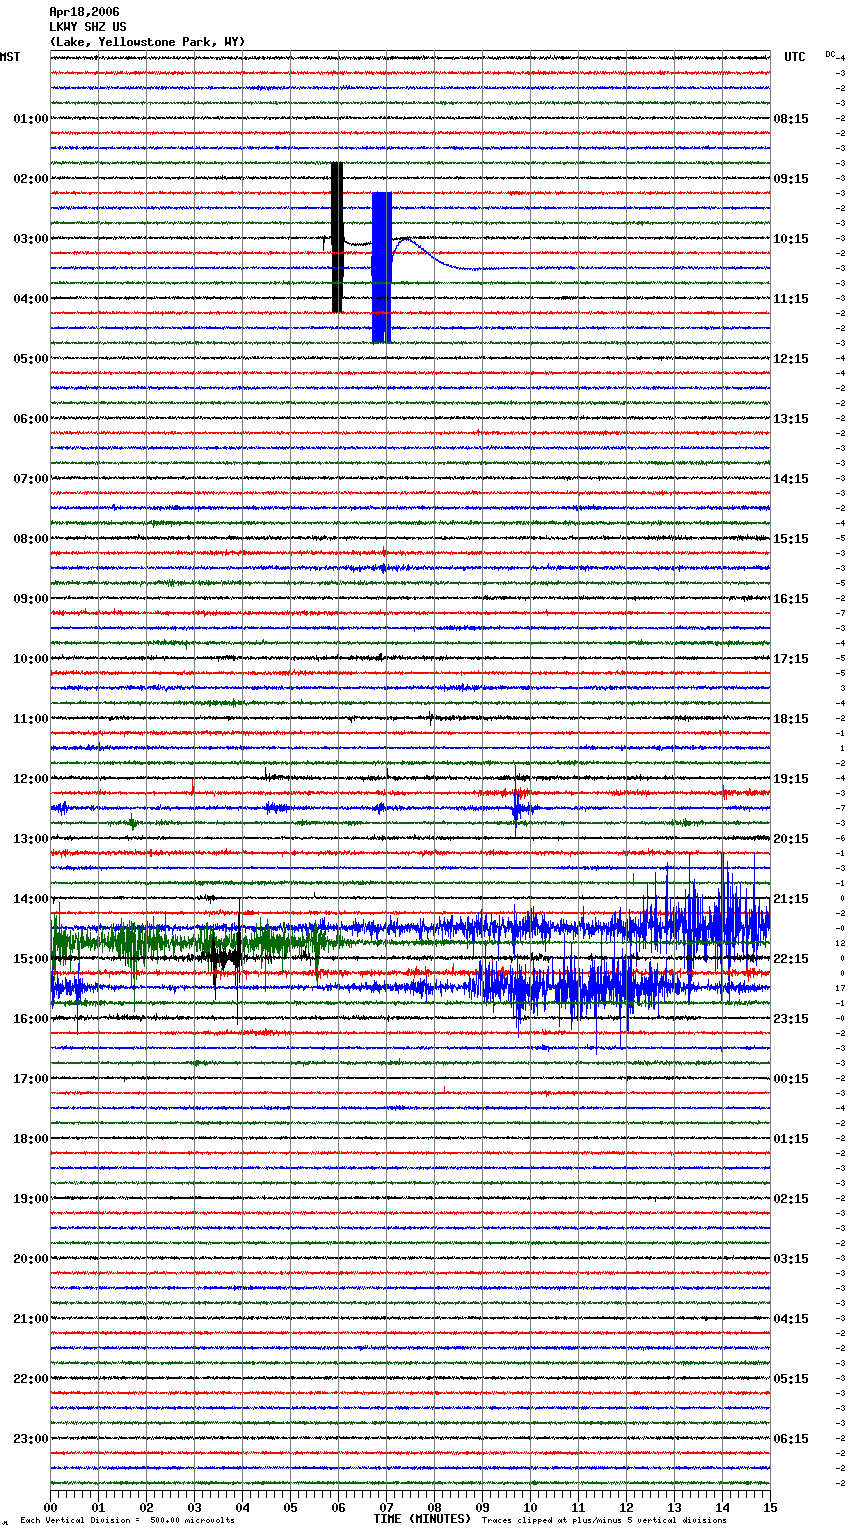
Task: Click the 'MST' time zone header
Action: coord(10,57)
